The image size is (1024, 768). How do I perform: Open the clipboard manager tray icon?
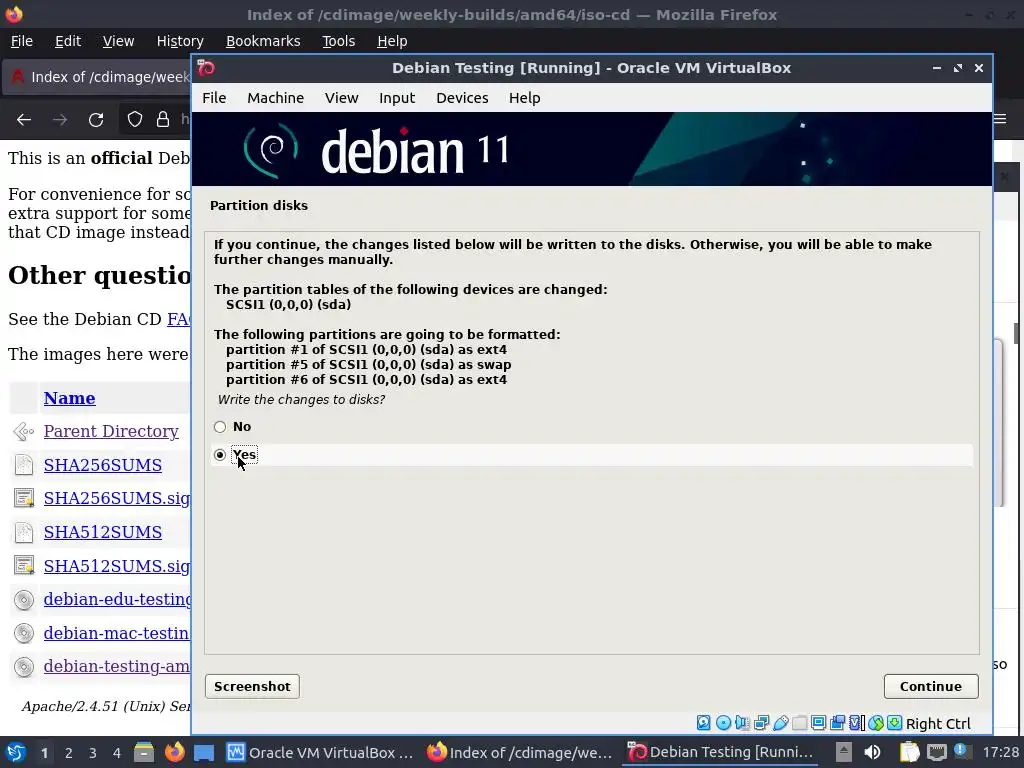coord(909,752)
